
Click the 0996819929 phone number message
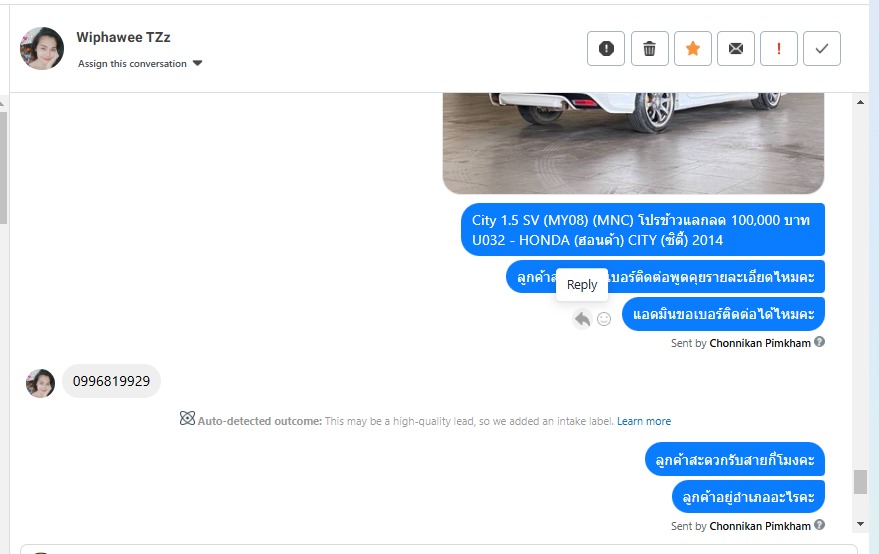[111, 381]
